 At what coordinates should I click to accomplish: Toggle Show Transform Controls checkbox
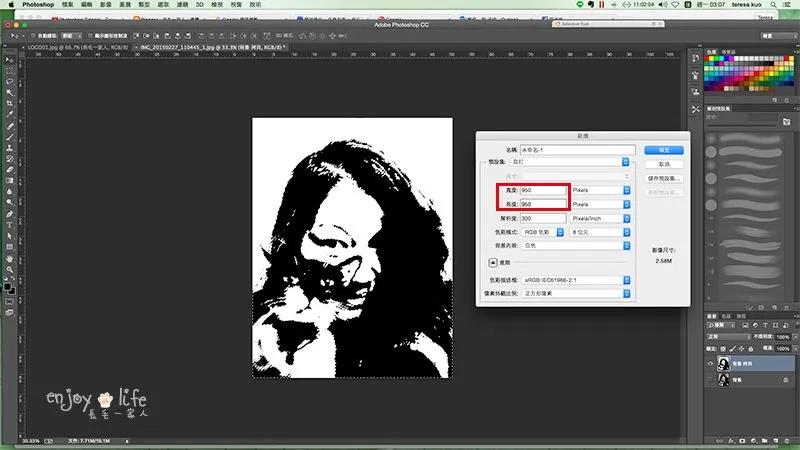pyautogui.click(x=90, y=36)
